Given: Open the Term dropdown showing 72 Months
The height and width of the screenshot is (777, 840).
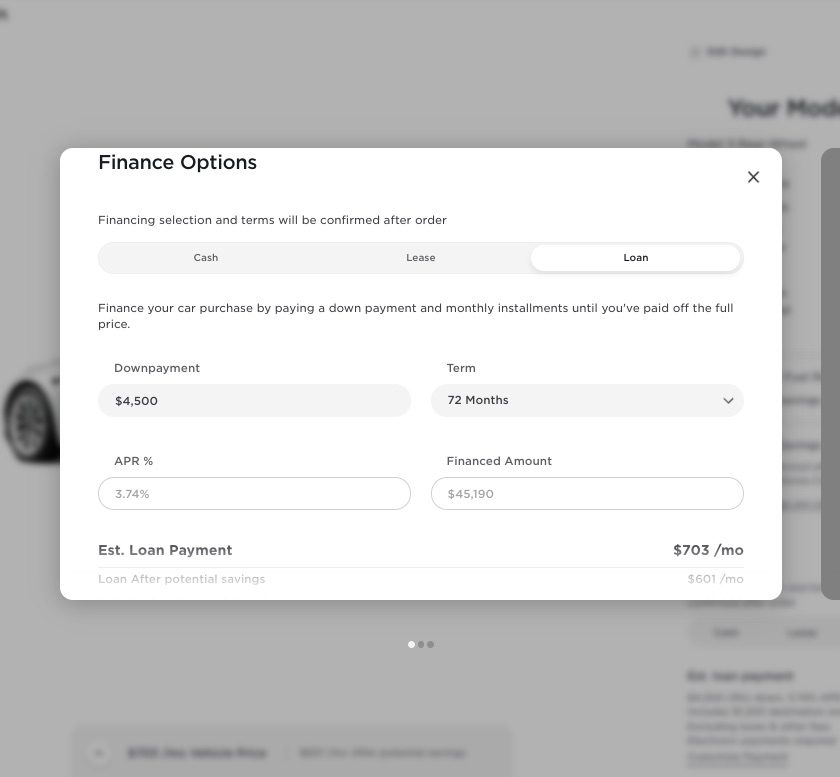Looking at the screenshot, I should tap(587, 400).
